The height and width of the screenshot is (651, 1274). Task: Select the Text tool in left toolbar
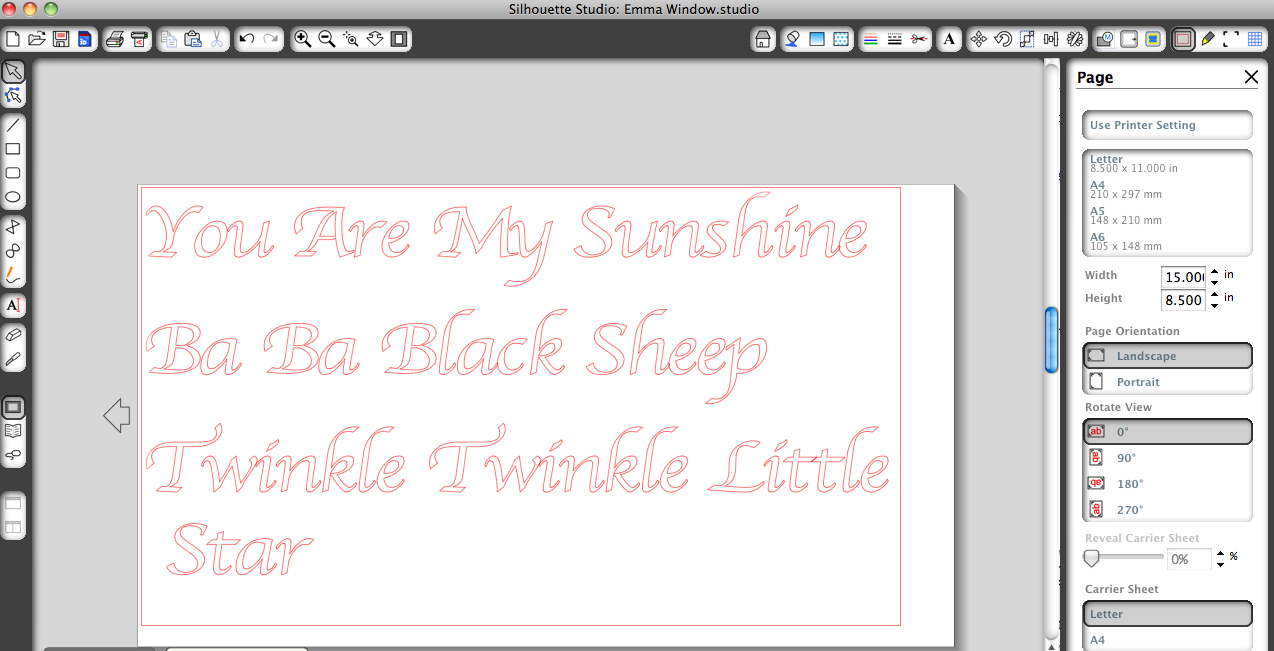coord(13,305)
